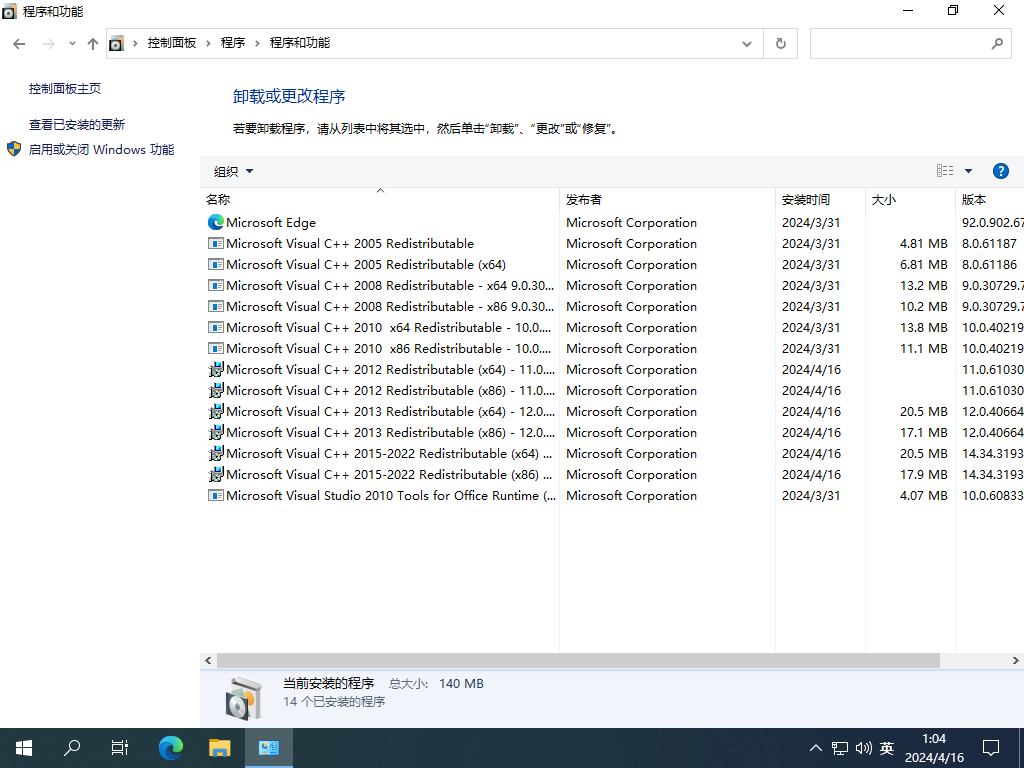
Task: Select 程序和功能 breadcrumb segment
Action: coord(300,43)
